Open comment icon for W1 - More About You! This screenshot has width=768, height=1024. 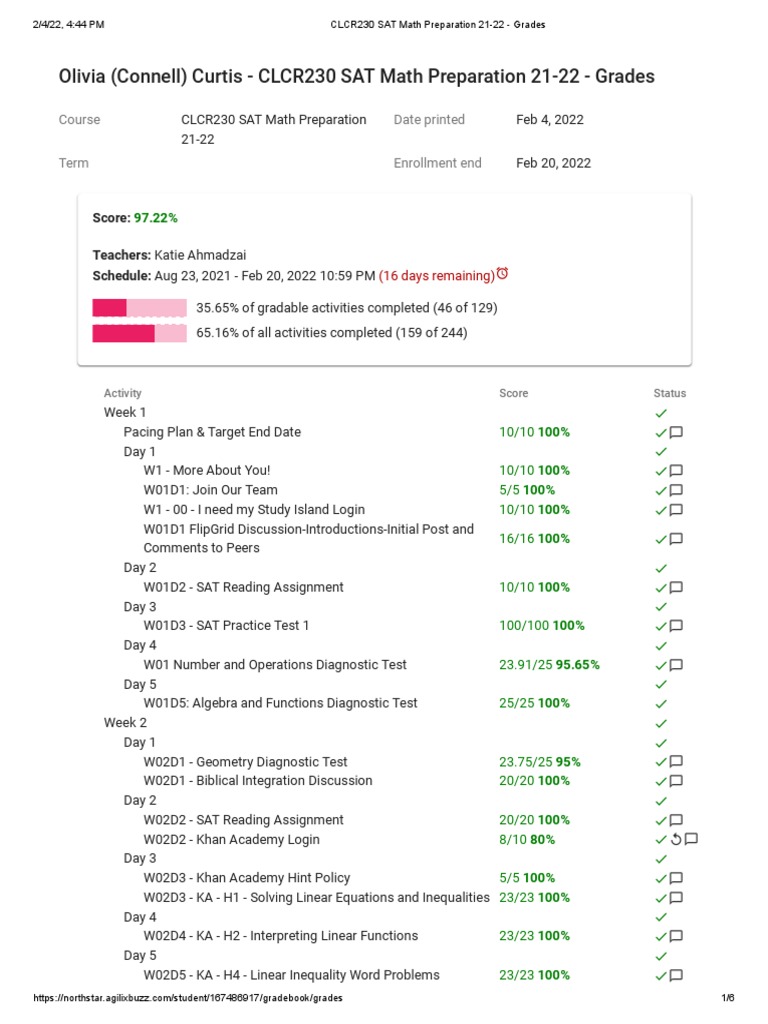(x=676, y=471)
